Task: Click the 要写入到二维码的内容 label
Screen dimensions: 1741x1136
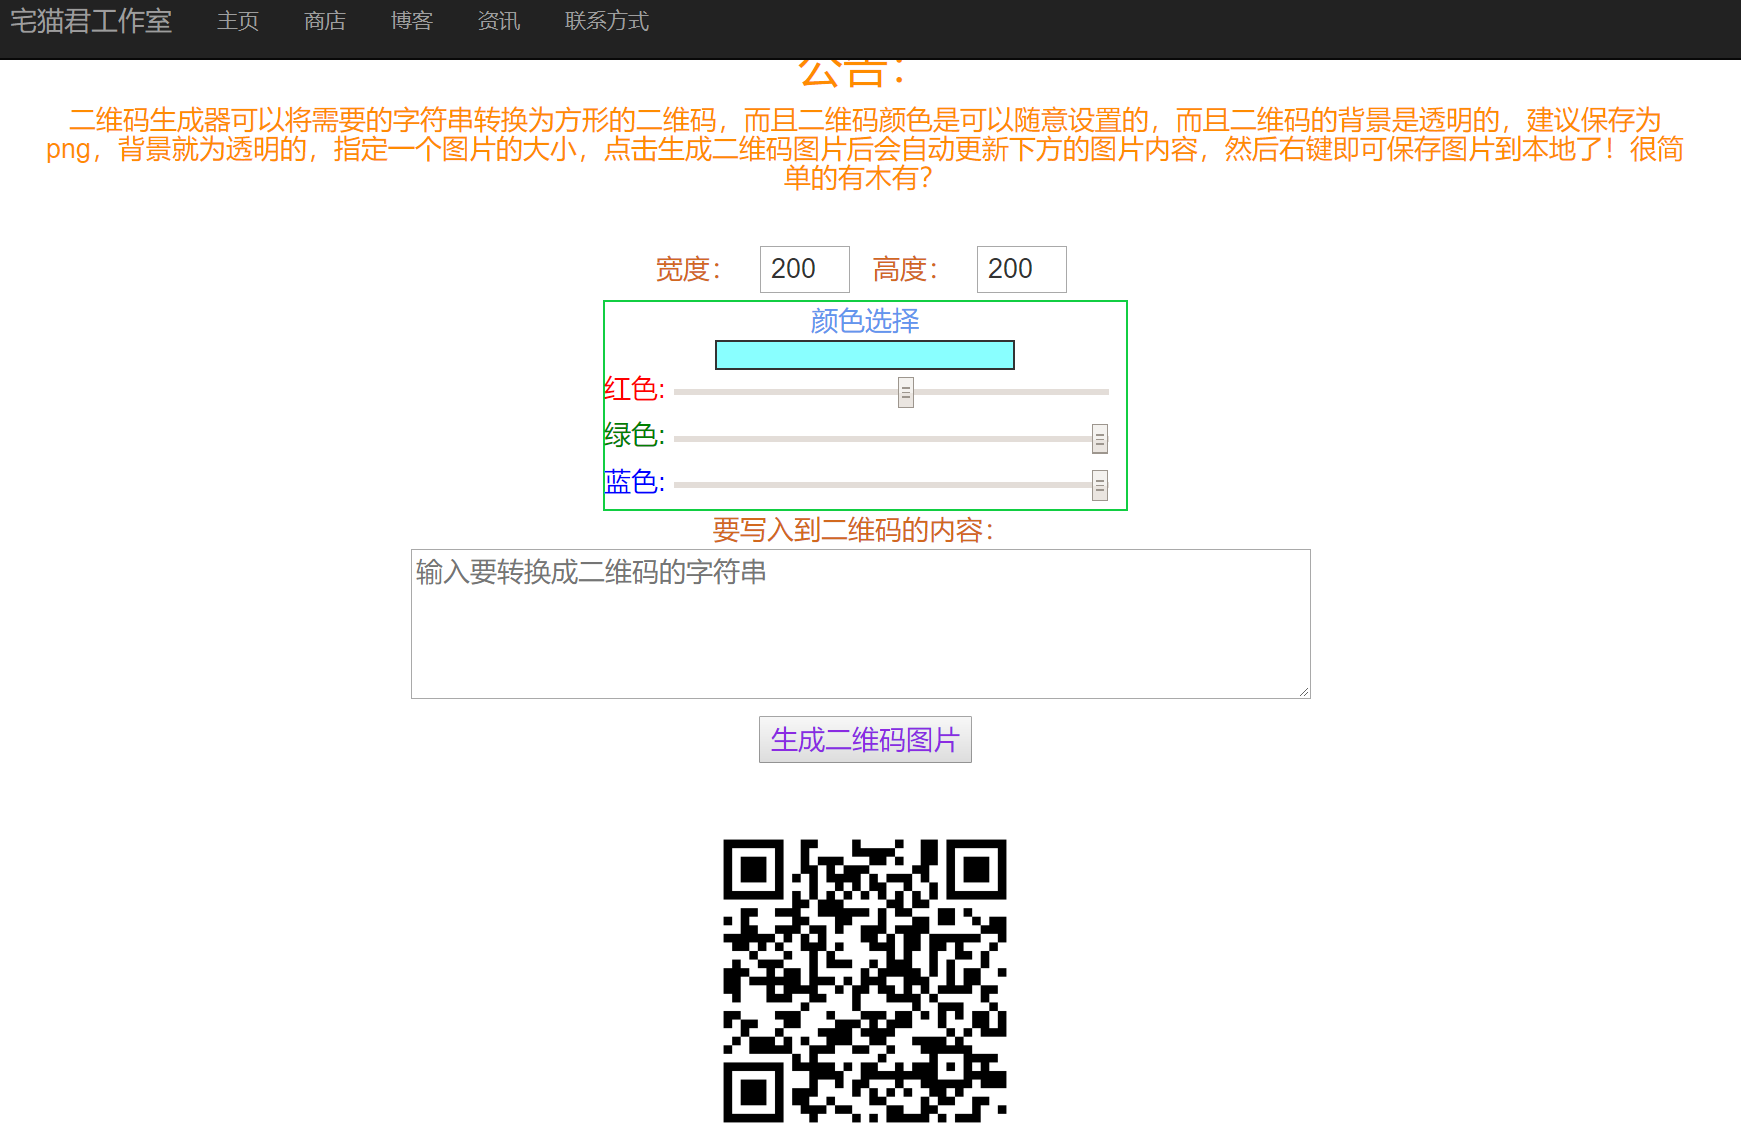Action: [x=853, y=530]
